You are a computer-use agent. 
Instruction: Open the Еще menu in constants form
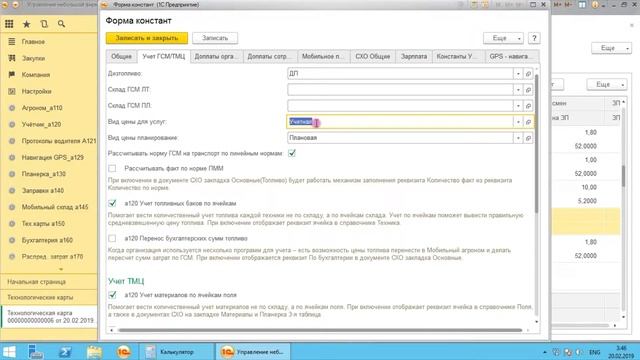(x=503, y=38)
